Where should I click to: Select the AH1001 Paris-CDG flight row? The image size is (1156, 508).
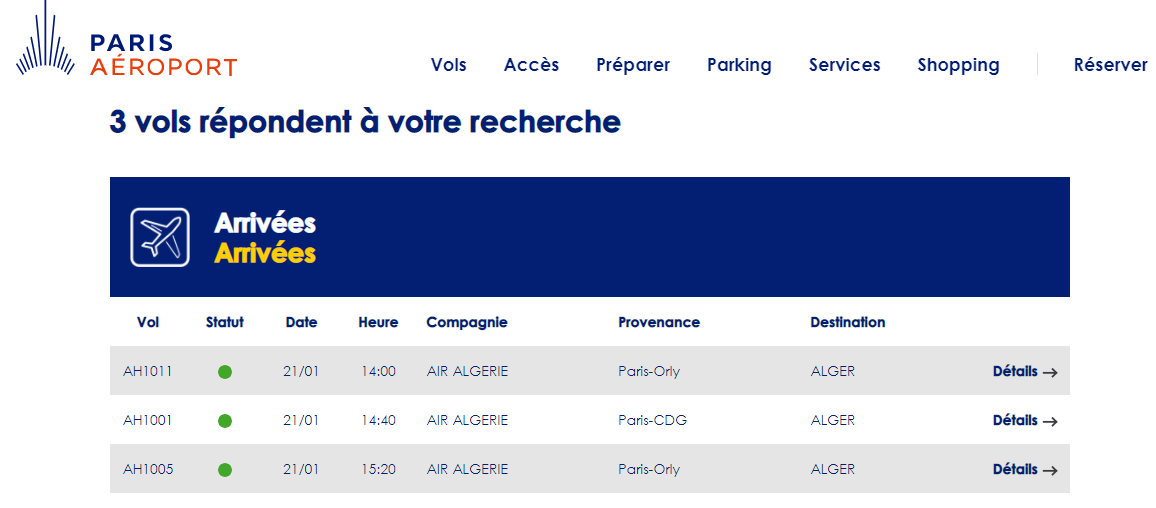590,420
